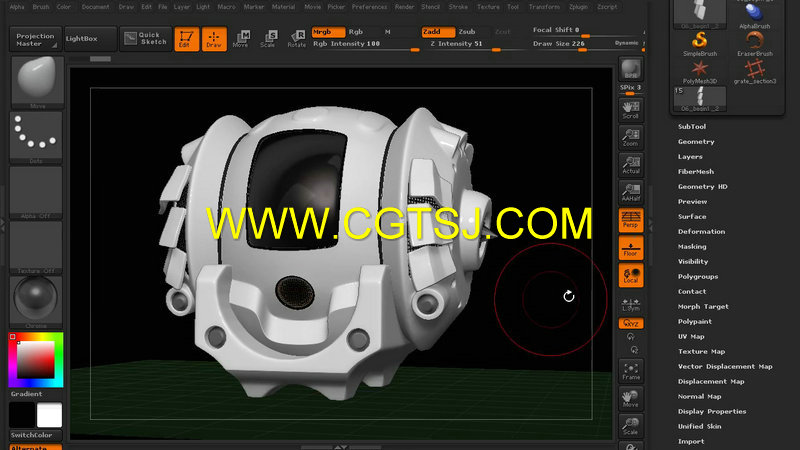Screen dimensions: 800x450
Task: Expand the Layers section
Action: pyautogui.click(x=690, y=157)
